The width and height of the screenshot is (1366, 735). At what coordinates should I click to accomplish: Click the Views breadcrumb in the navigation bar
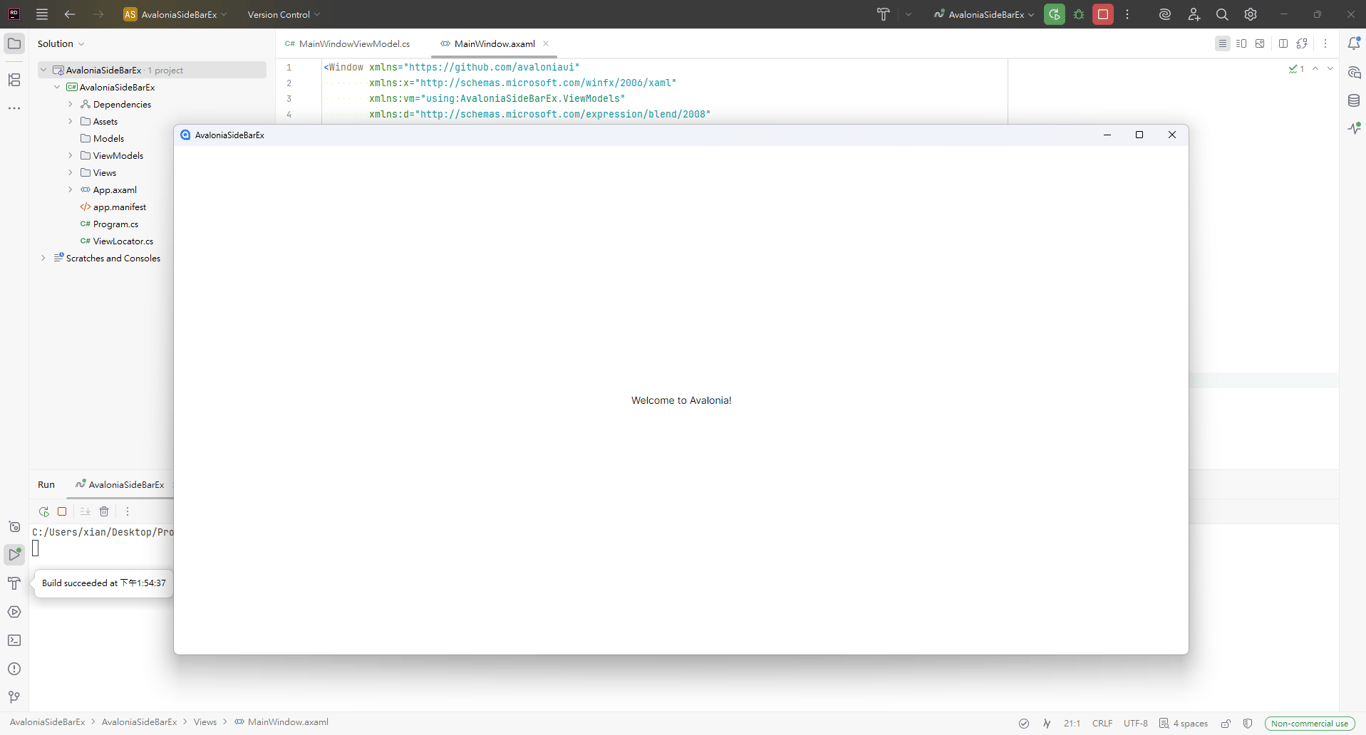tap(205, 722)
